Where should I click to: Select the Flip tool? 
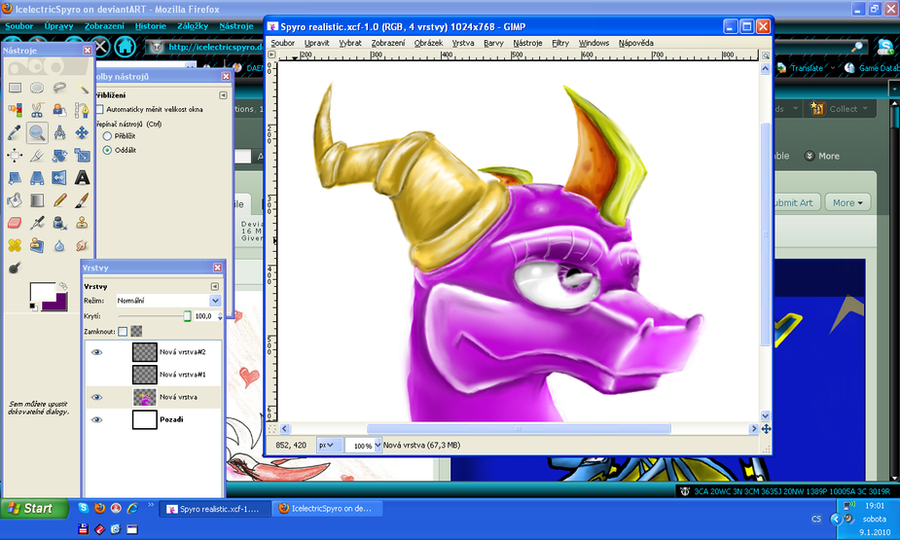(60, 178)
